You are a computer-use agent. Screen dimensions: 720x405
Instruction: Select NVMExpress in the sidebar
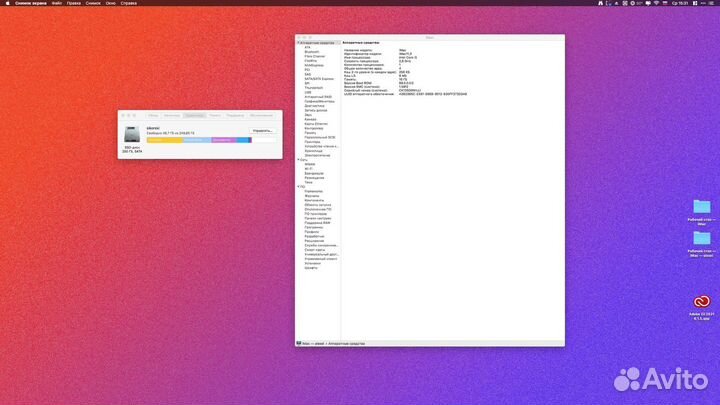pos(314,65)
